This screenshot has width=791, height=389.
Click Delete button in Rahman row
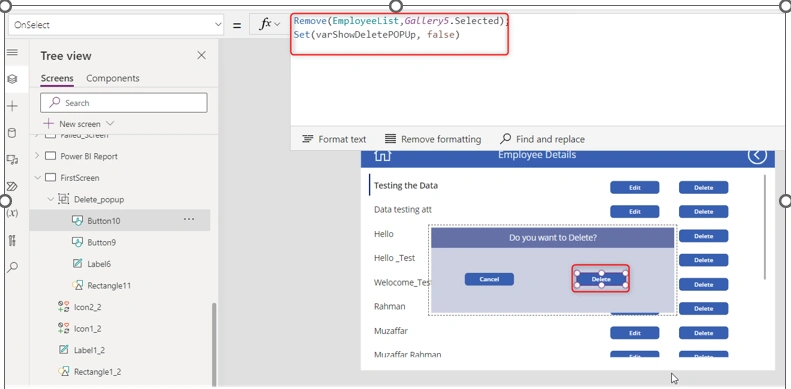coord(703,308)
